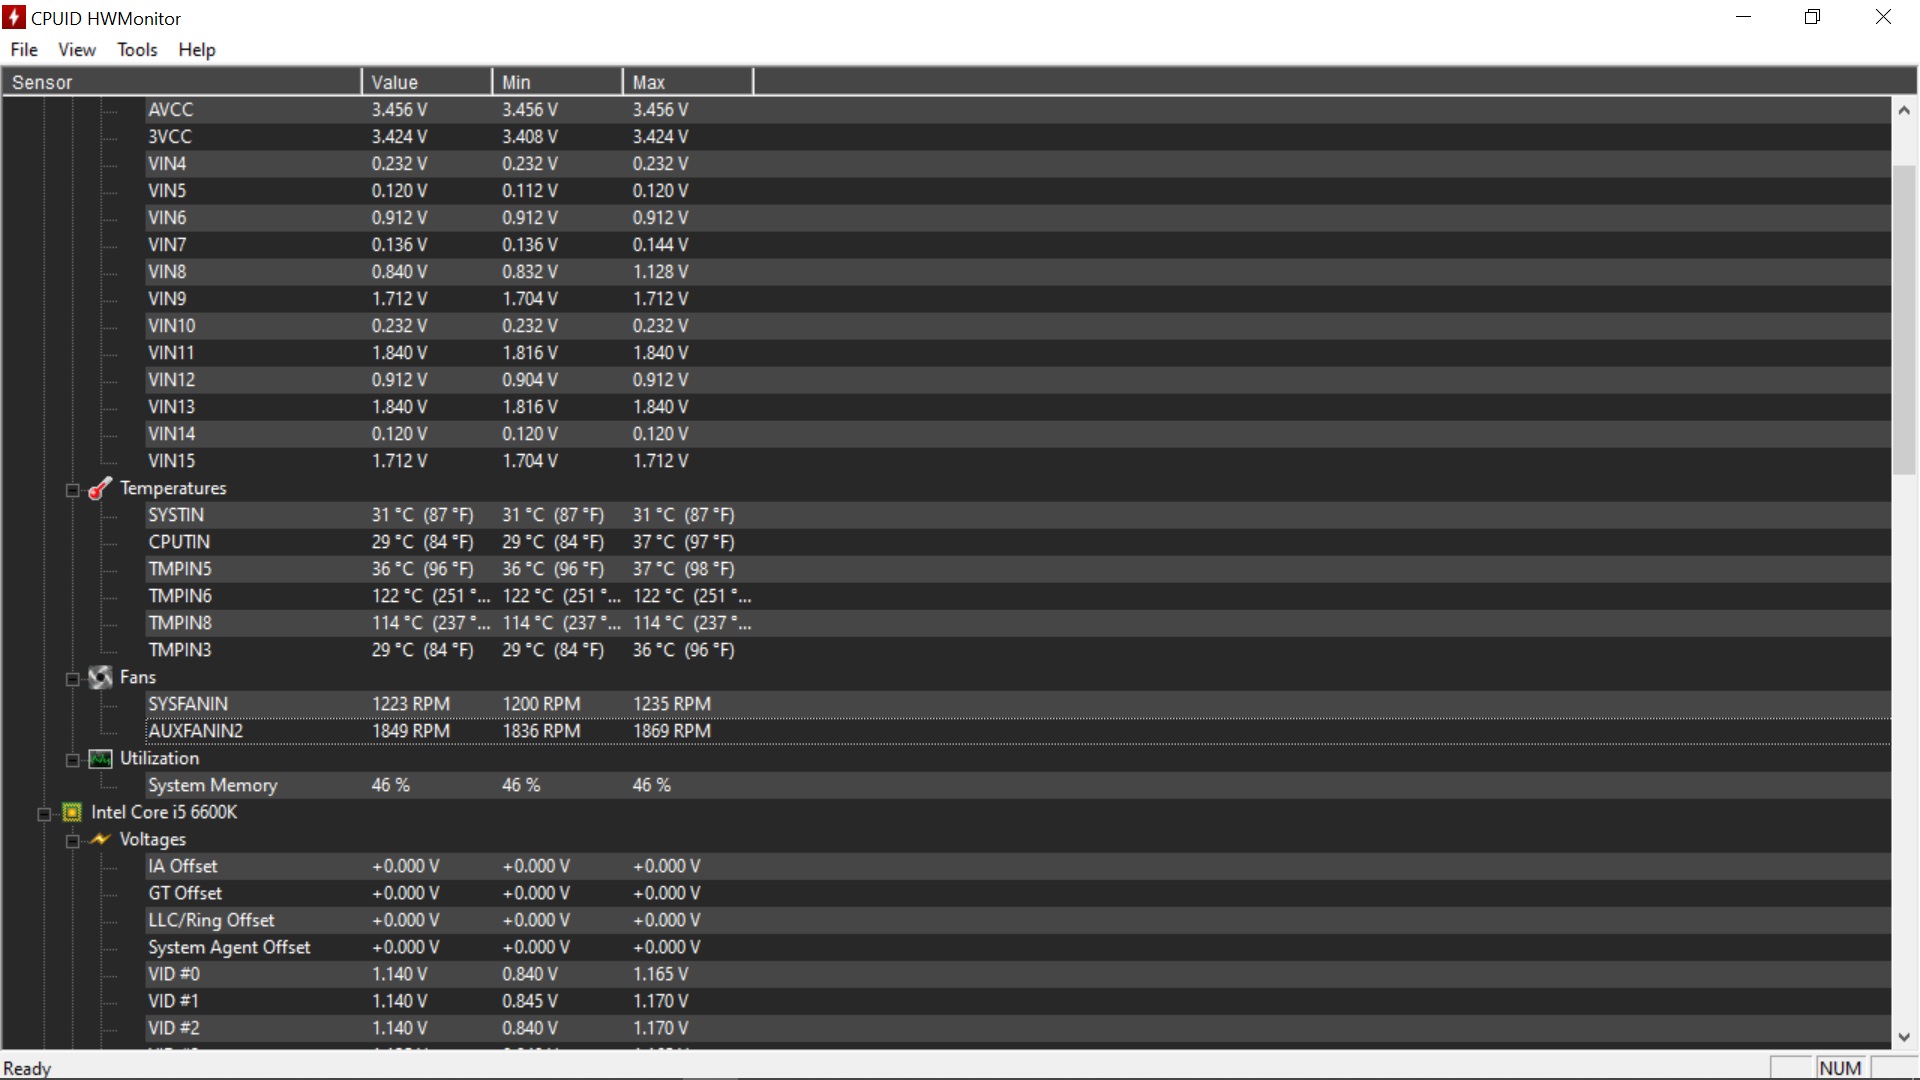
Task: Click the Voltages lightning bolt icon
Action: (100, 839)
